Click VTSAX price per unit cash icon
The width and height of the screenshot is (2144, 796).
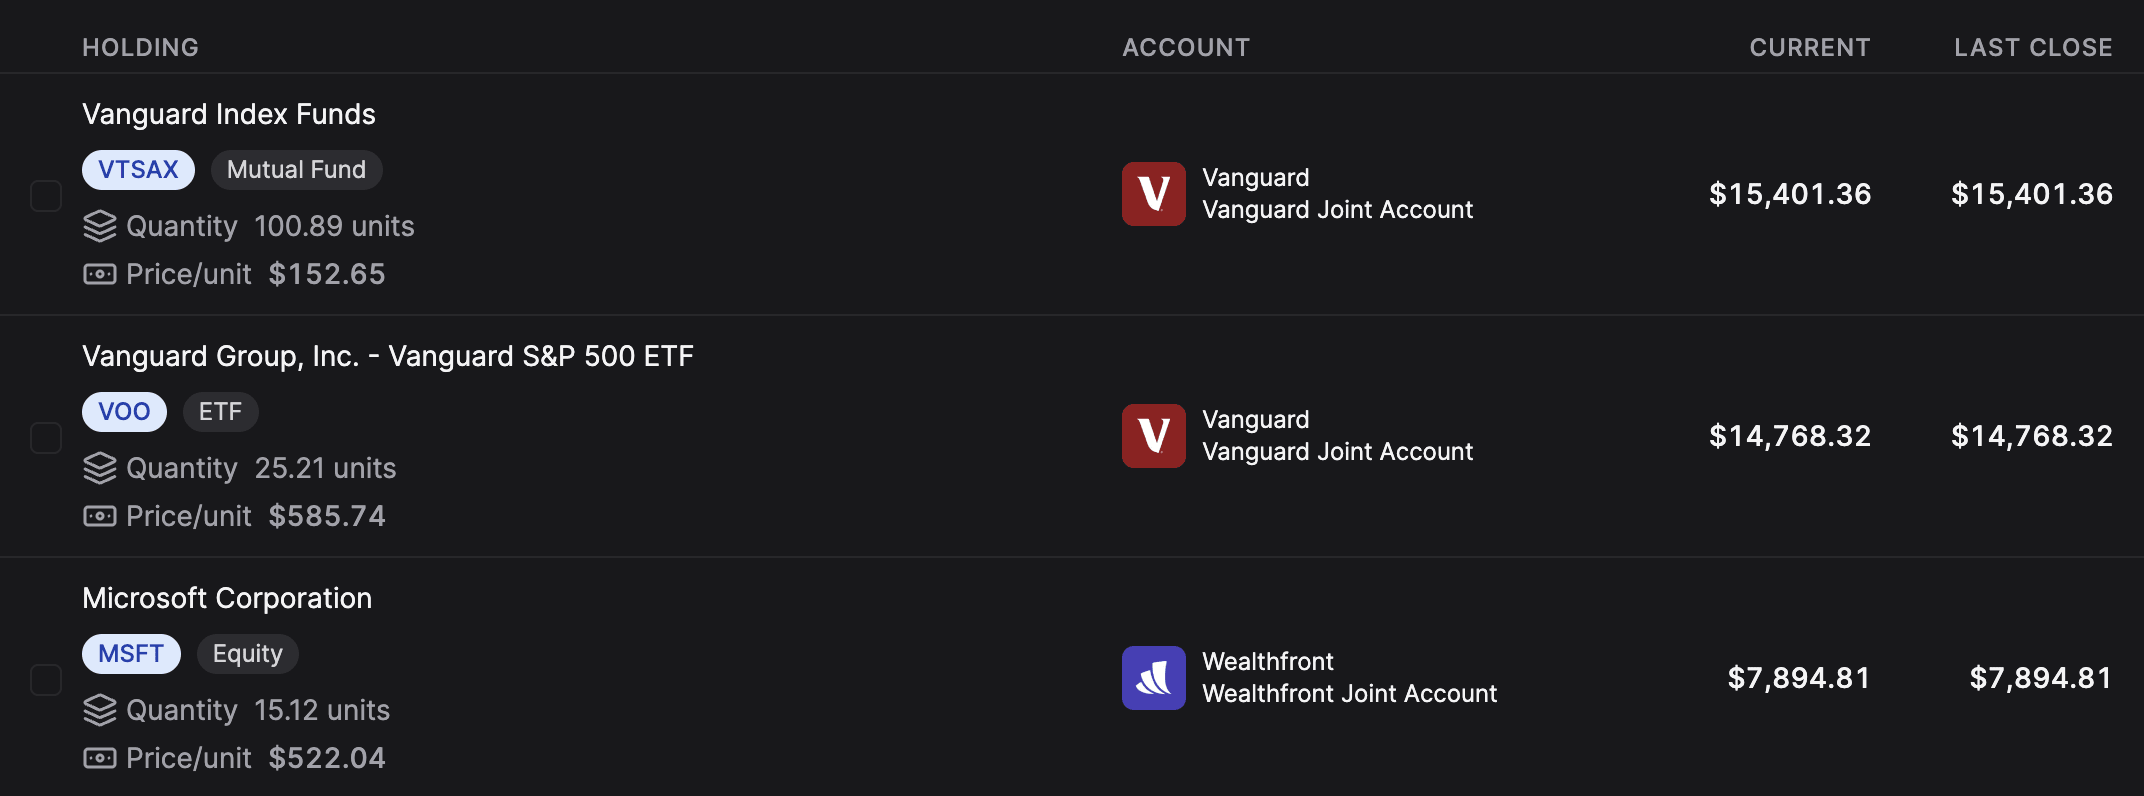pos(99,274)
